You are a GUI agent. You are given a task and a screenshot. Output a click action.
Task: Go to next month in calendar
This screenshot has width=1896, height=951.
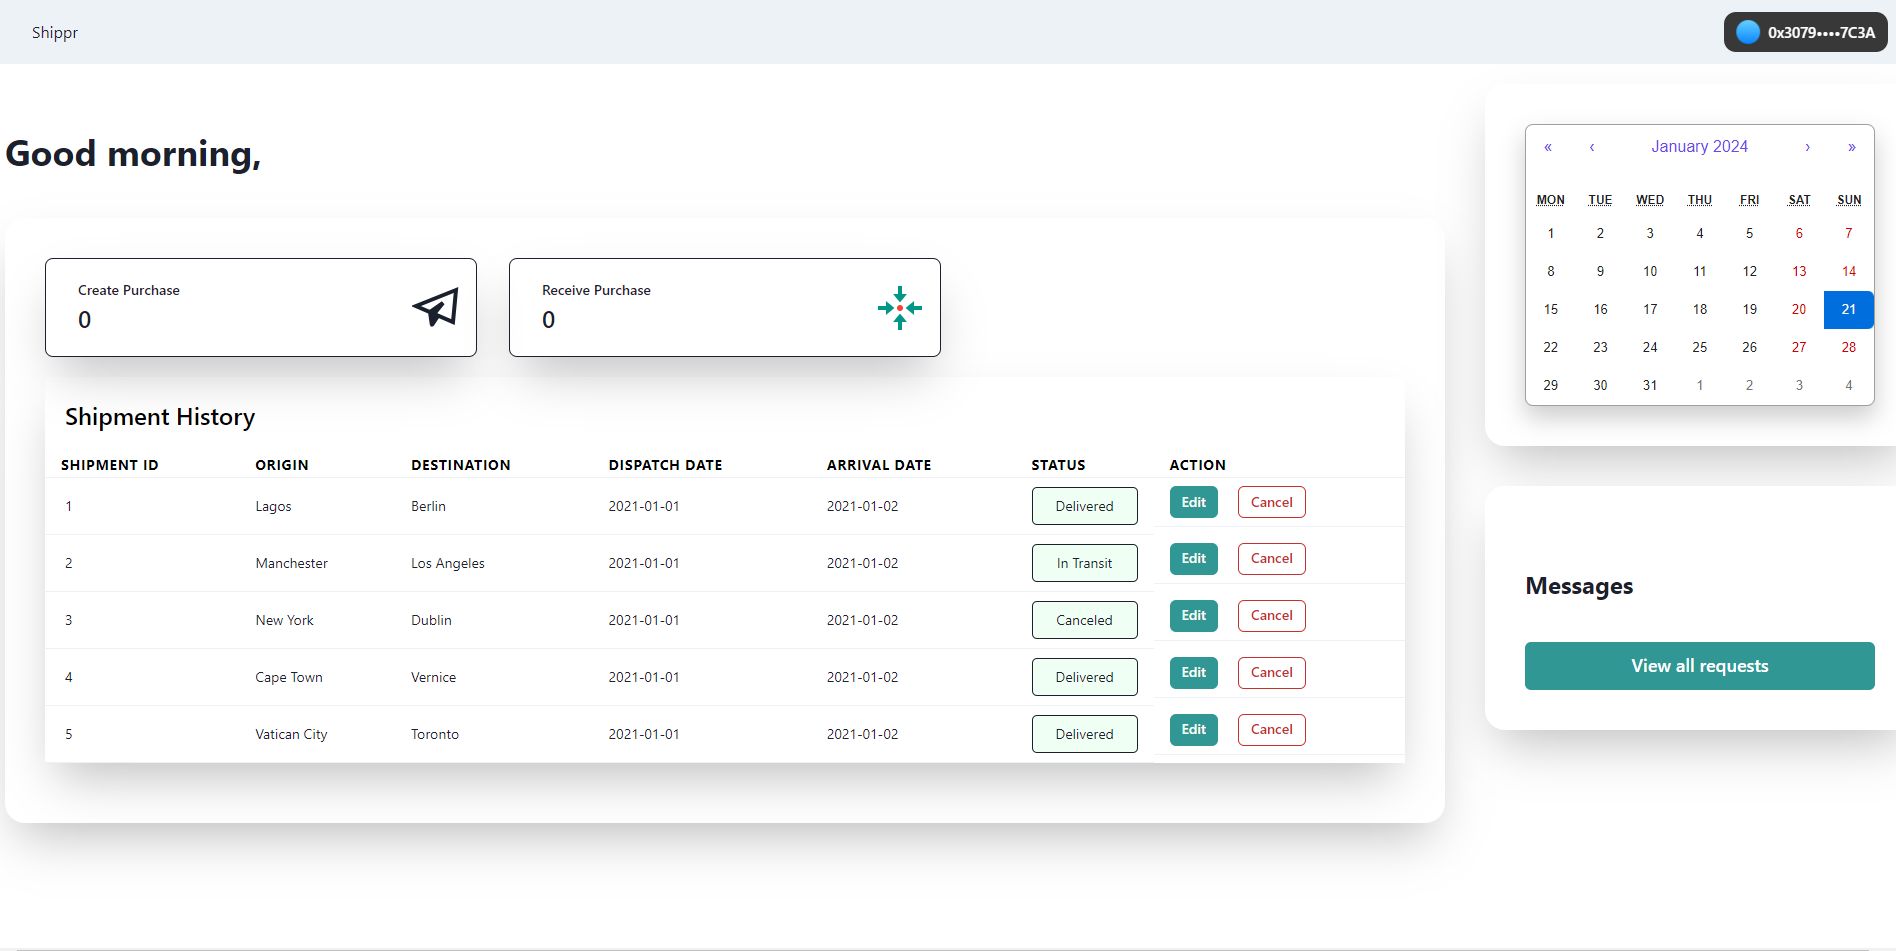(x=1807, y=147)
